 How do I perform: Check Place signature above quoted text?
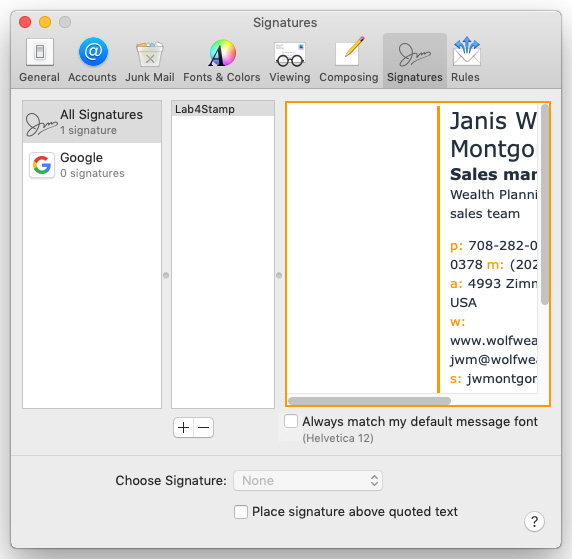click(241, 512)
